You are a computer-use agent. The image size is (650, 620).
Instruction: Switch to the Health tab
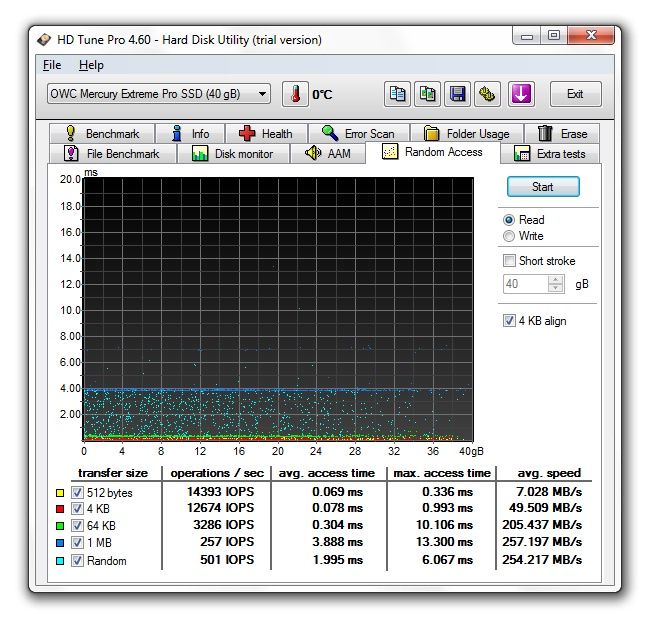pyautogui.click(x=266, y=133)
